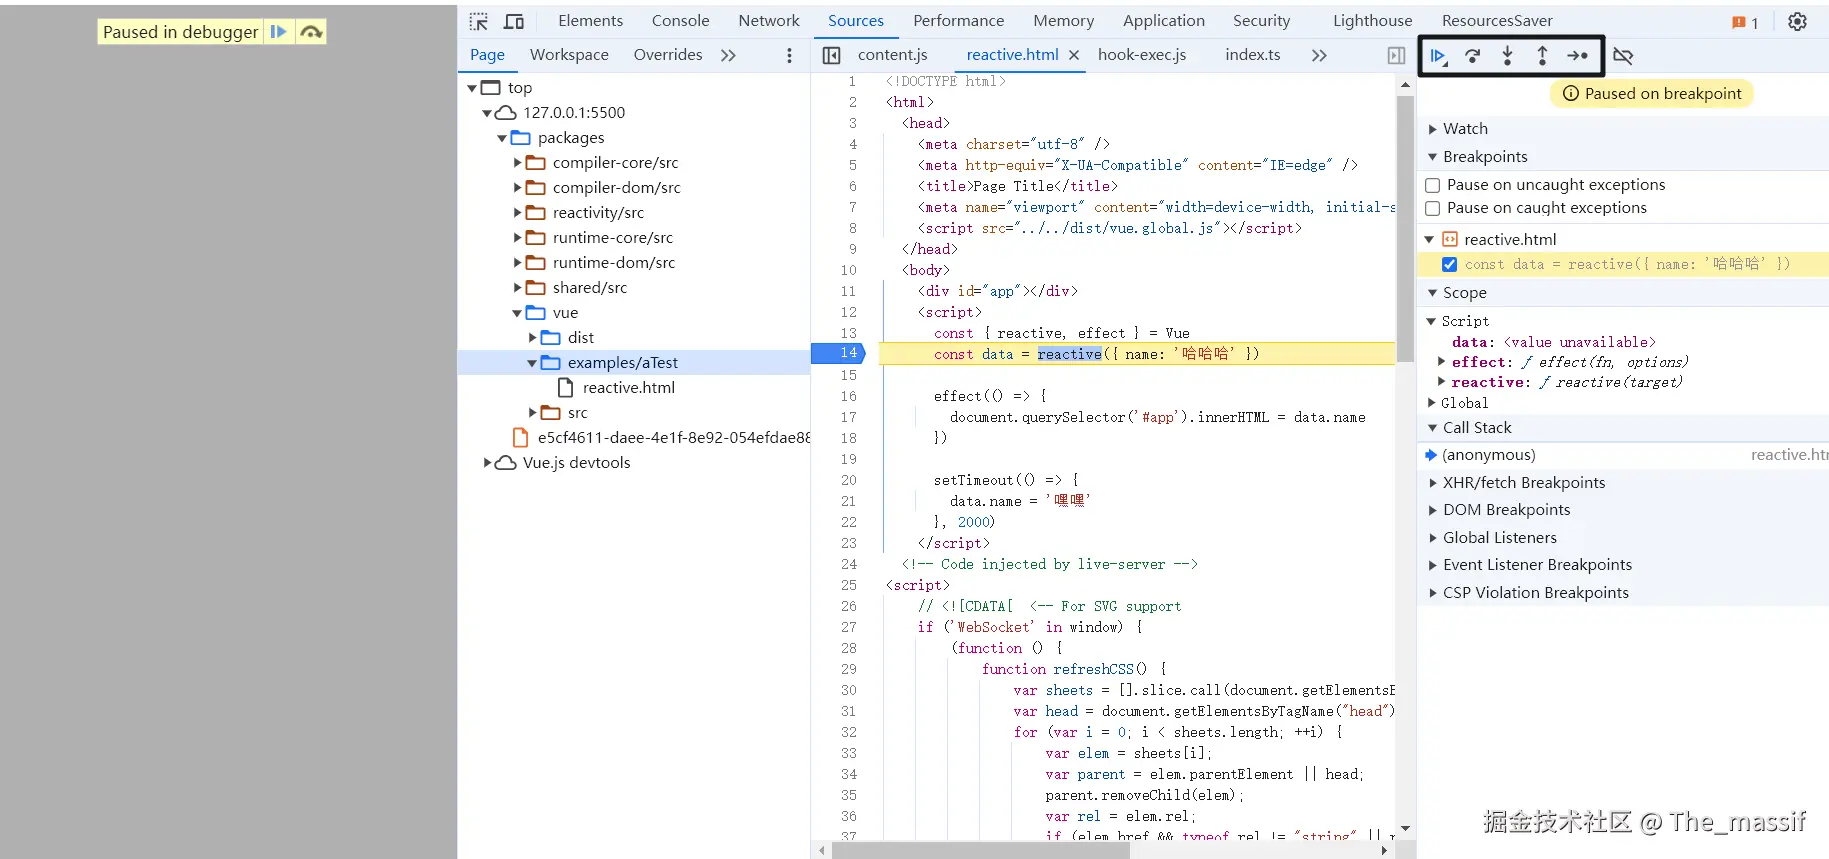Expand the Watch section
Viewport: 1829px width, 859px height.
tap(1465, 129)
